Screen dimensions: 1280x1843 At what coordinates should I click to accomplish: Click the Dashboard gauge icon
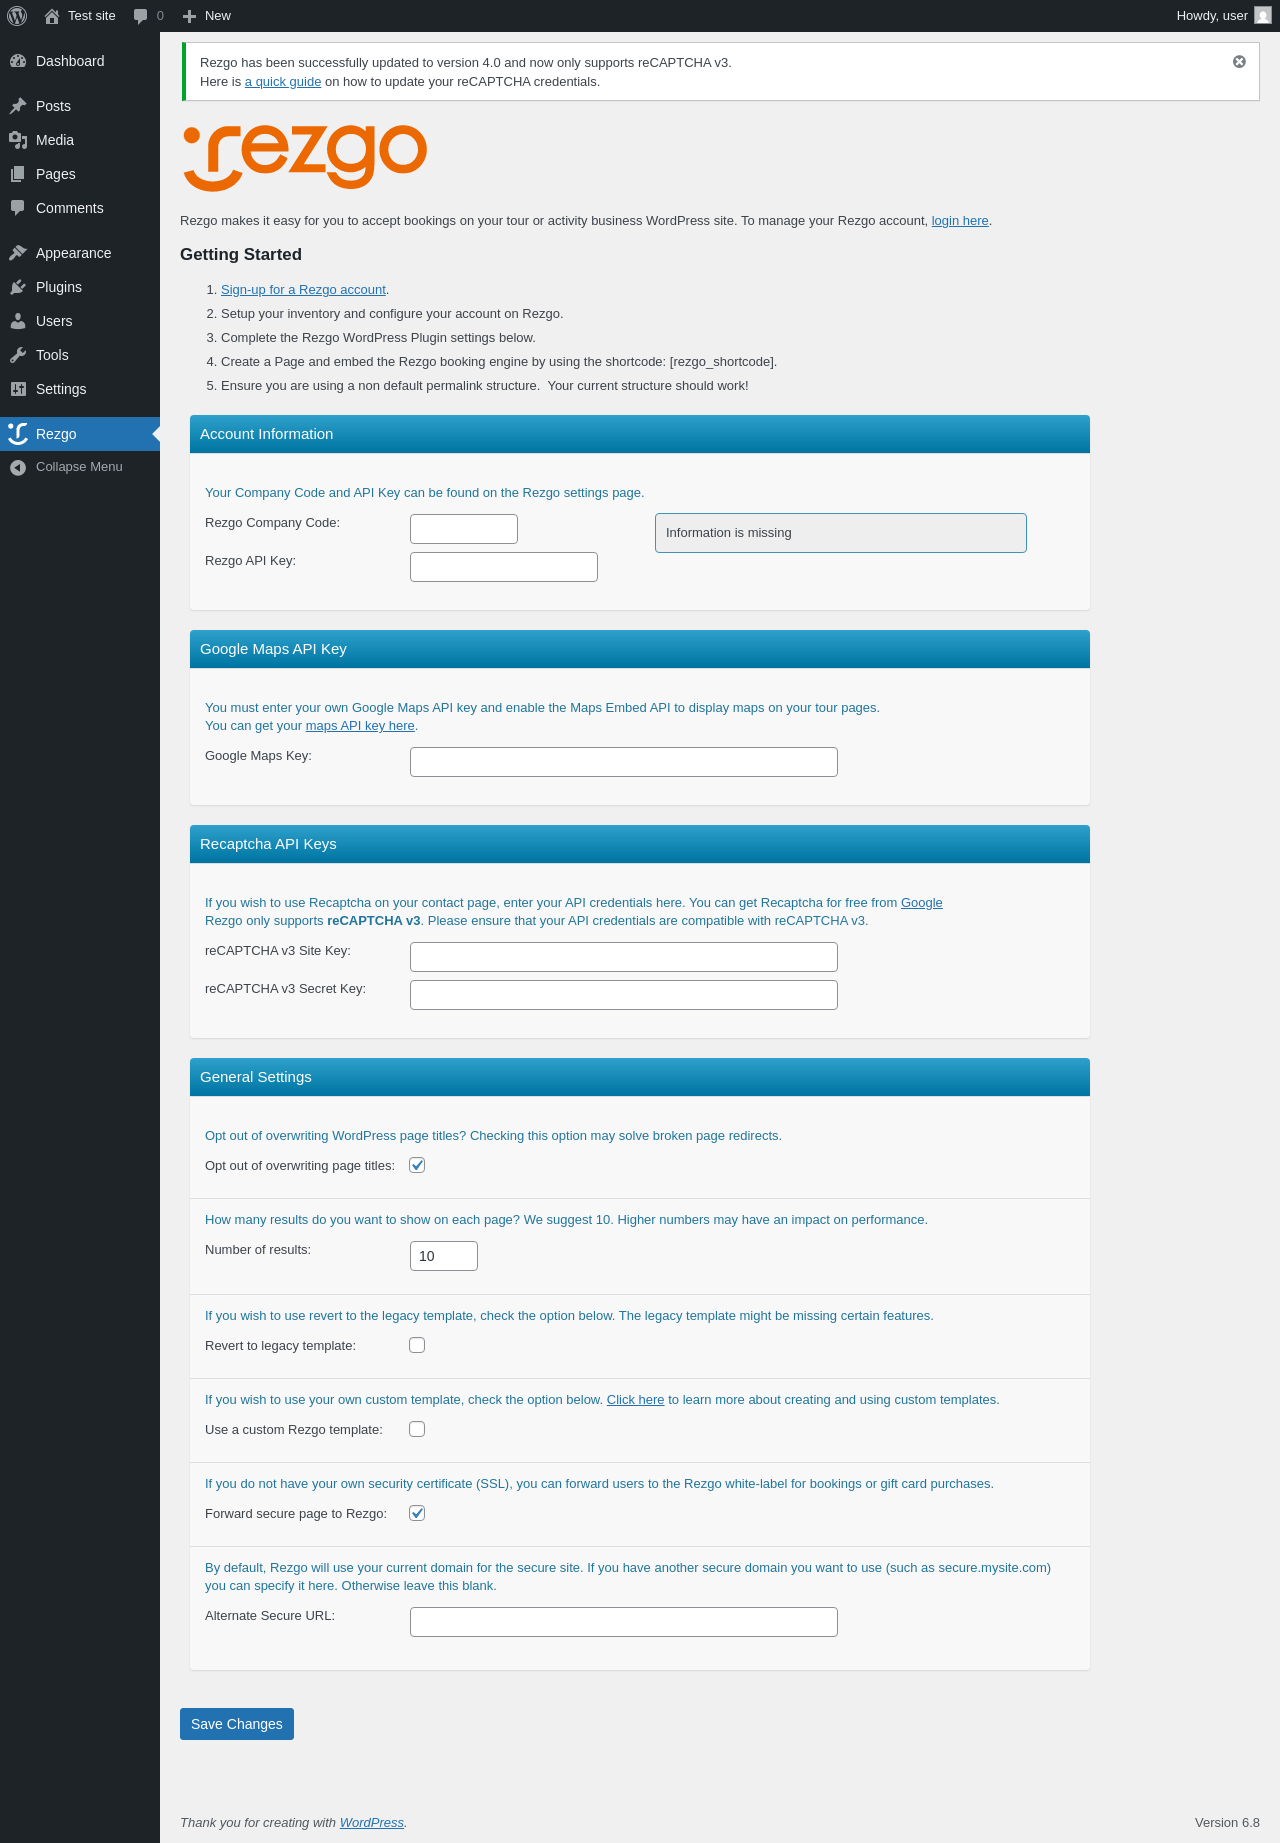[18, 61]
